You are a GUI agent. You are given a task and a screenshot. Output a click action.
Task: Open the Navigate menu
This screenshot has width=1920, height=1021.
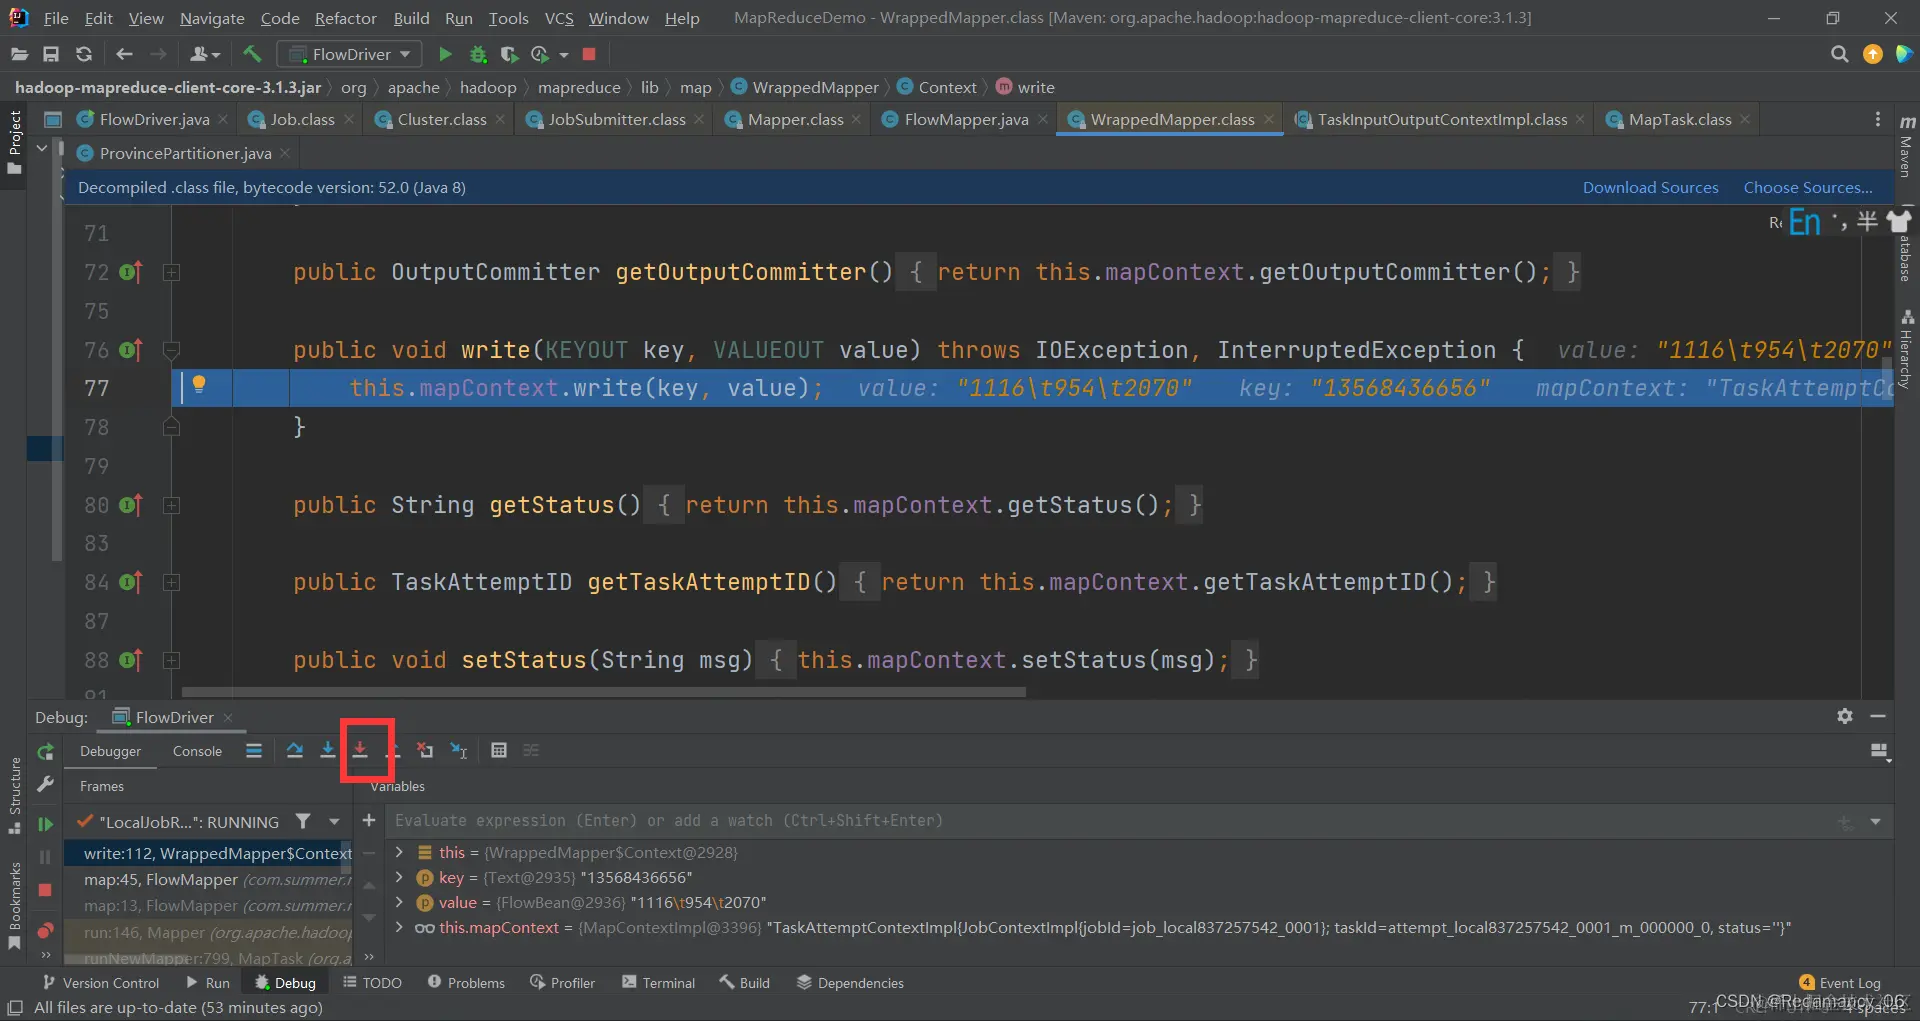(212, 18)
